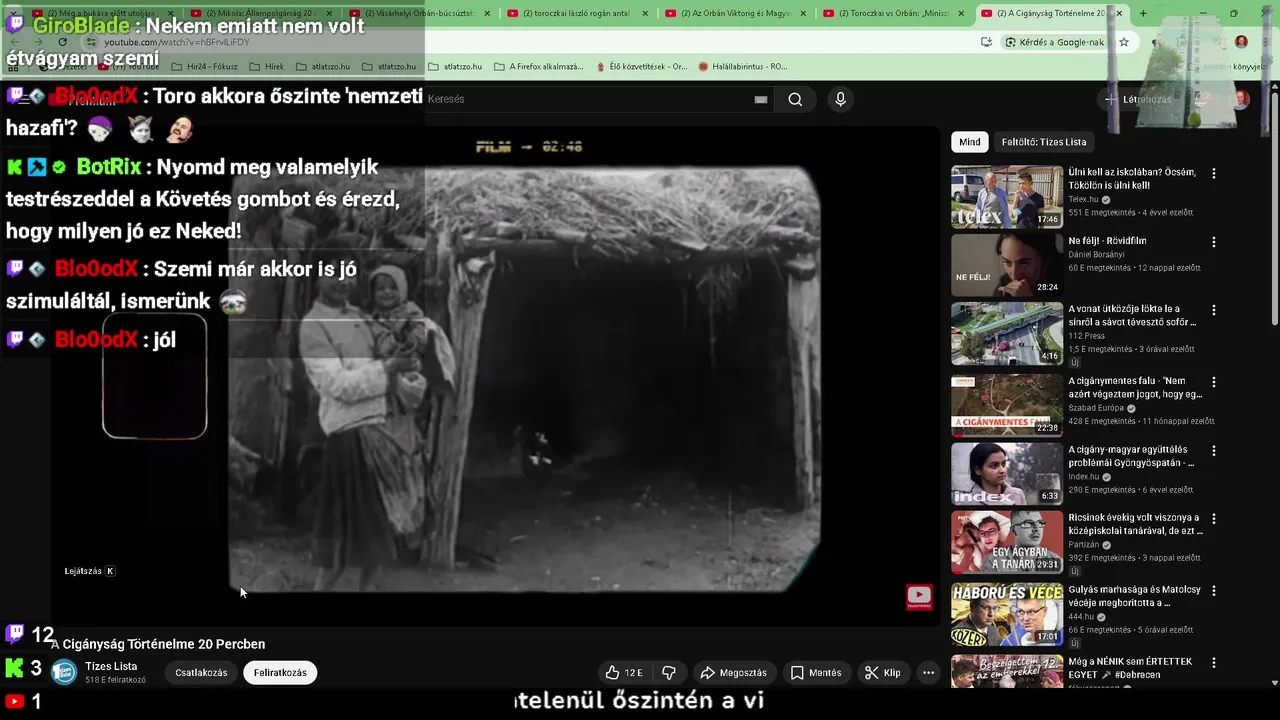The width and height of the screenshot is (1280, 720).
Task: Like the video with thumbs-up 12 E
Action: pos(624,673)
